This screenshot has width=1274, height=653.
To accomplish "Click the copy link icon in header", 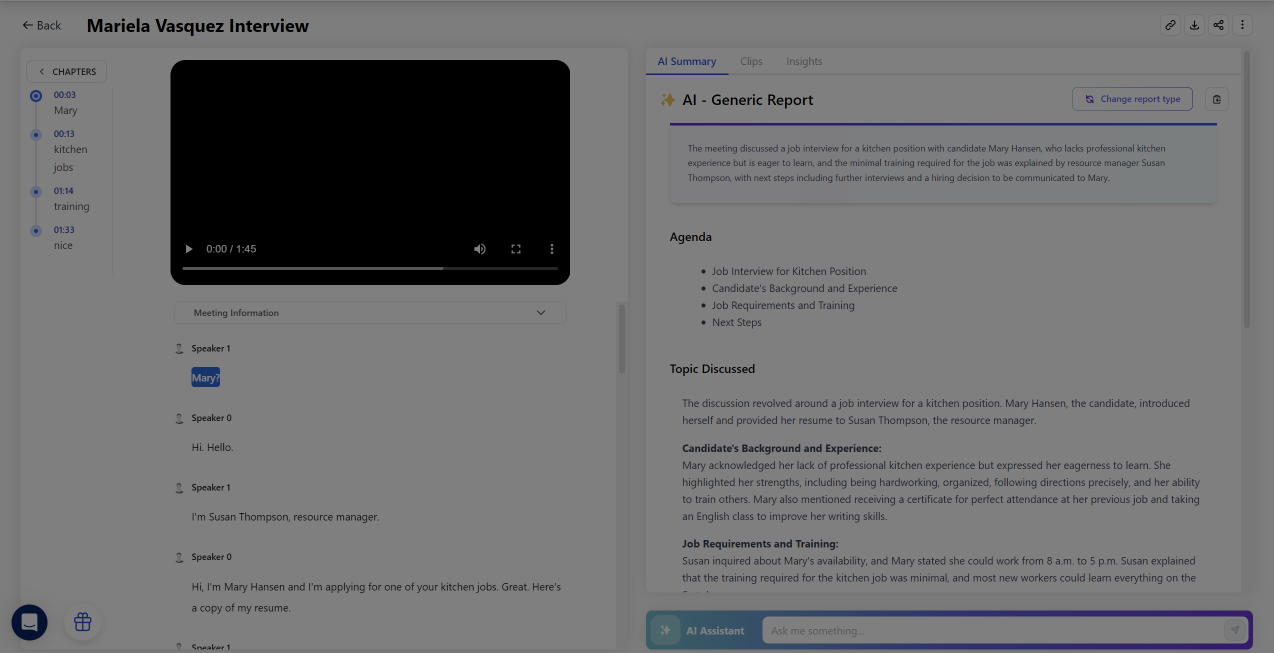I will coord(1170,25).
